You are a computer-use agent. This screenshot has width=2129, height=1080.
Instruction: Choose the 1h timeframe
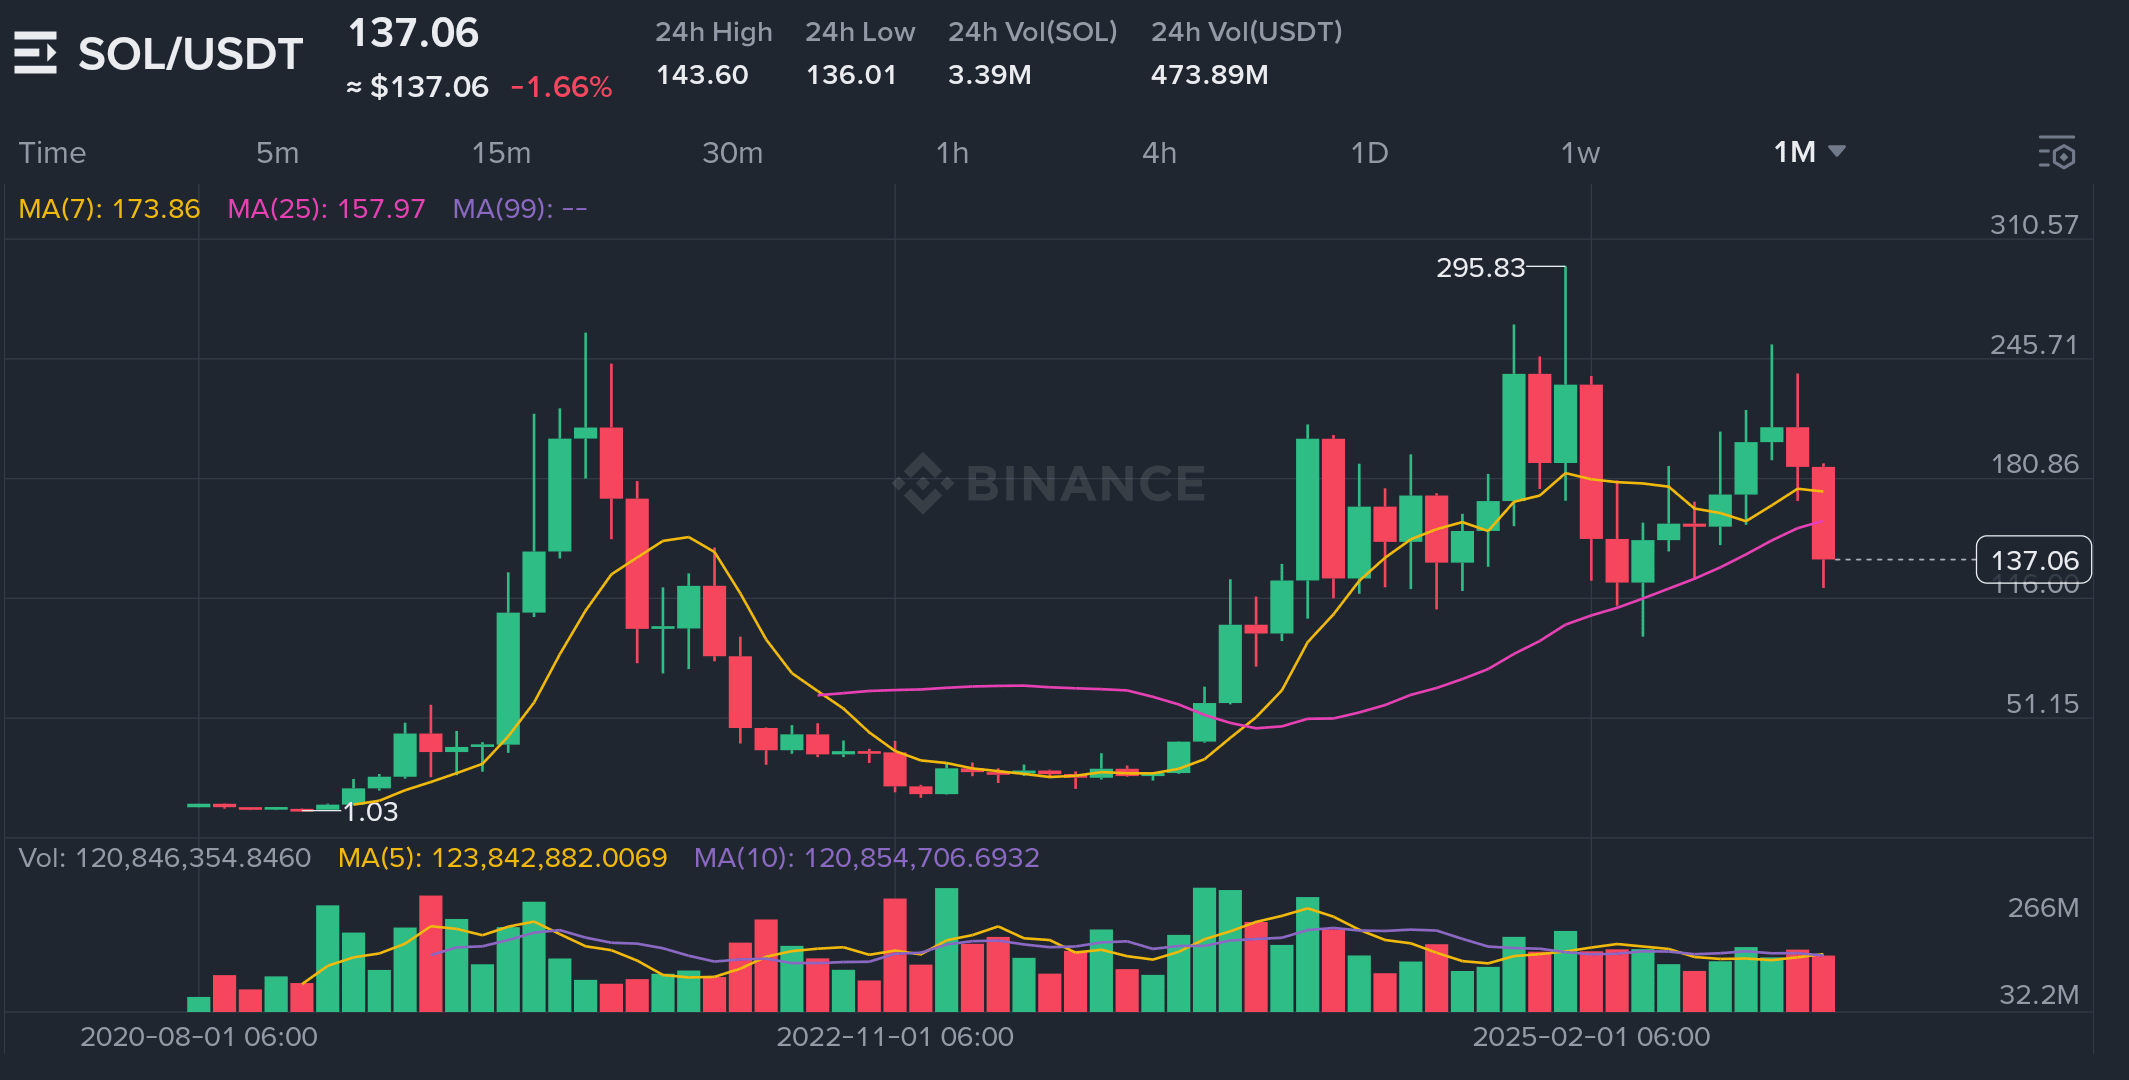[x=952, y=153]
